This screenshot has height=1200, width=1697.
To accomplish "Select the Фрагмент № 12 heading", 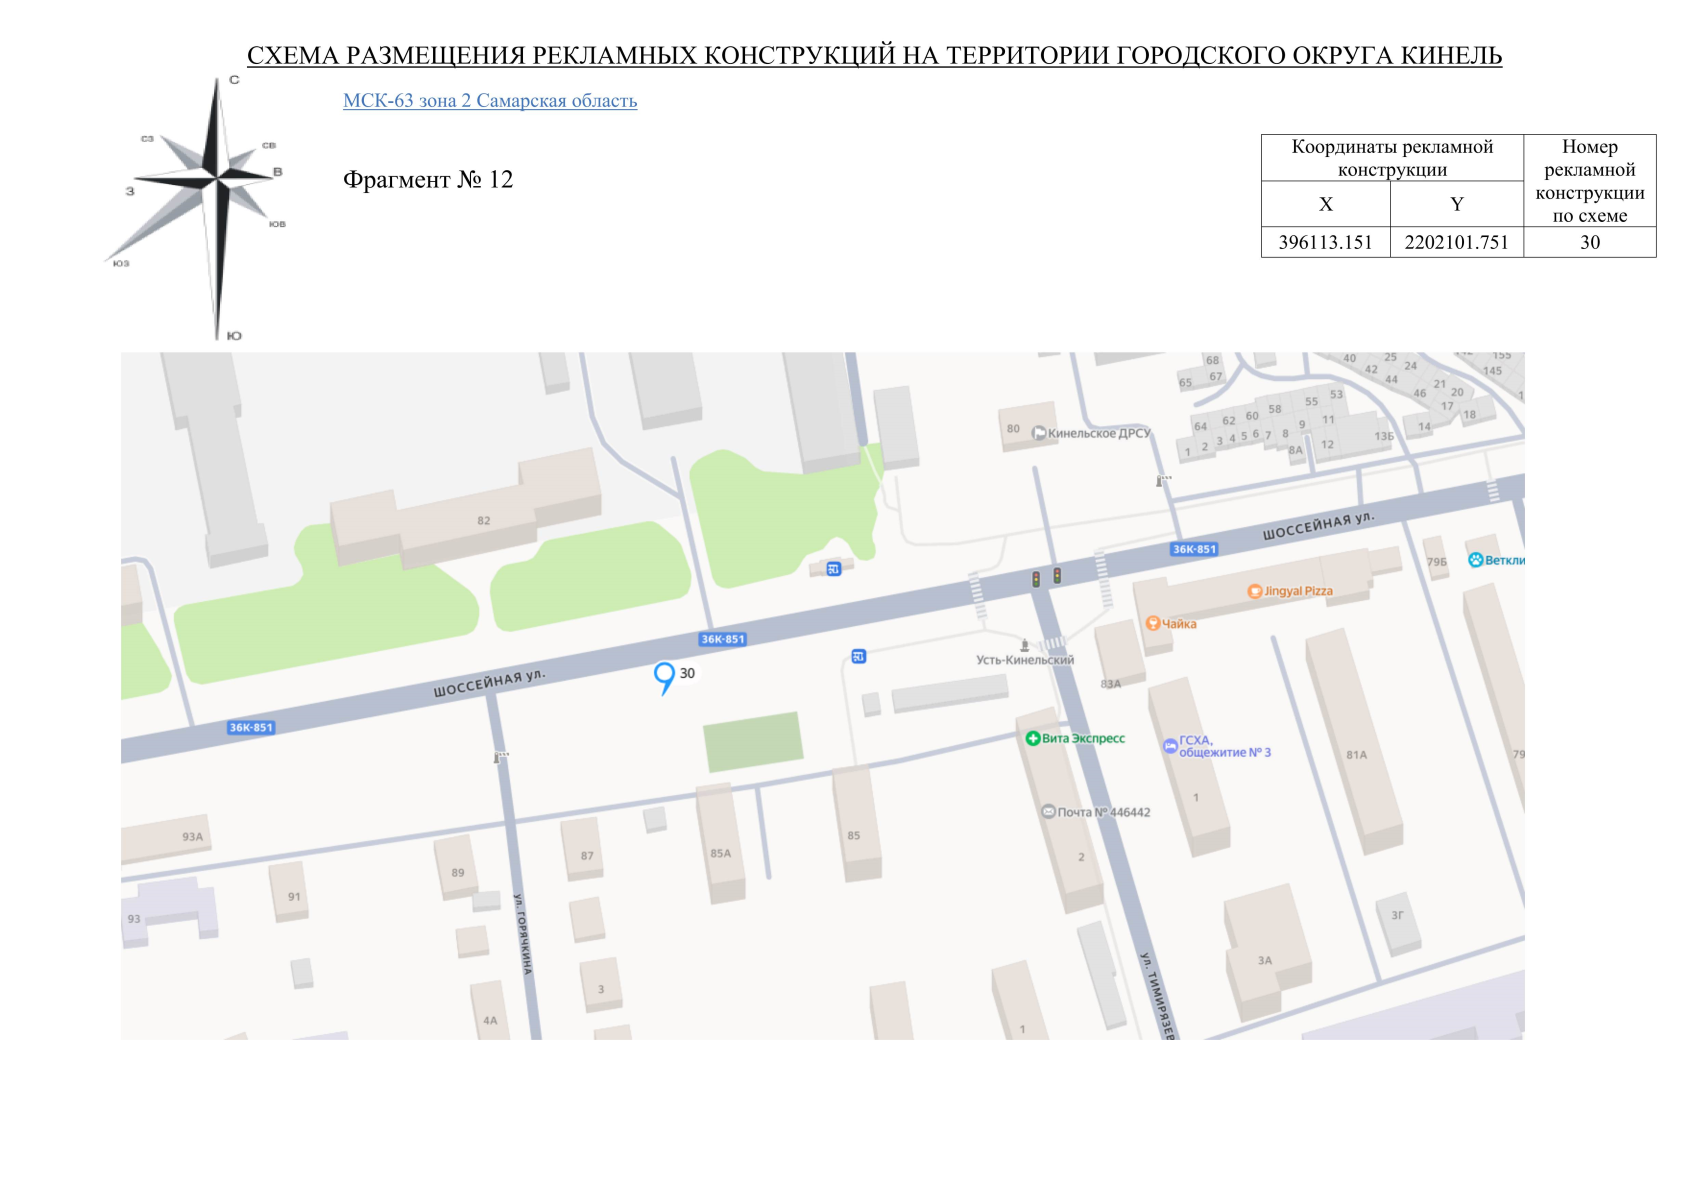I will tap(428, 180).
